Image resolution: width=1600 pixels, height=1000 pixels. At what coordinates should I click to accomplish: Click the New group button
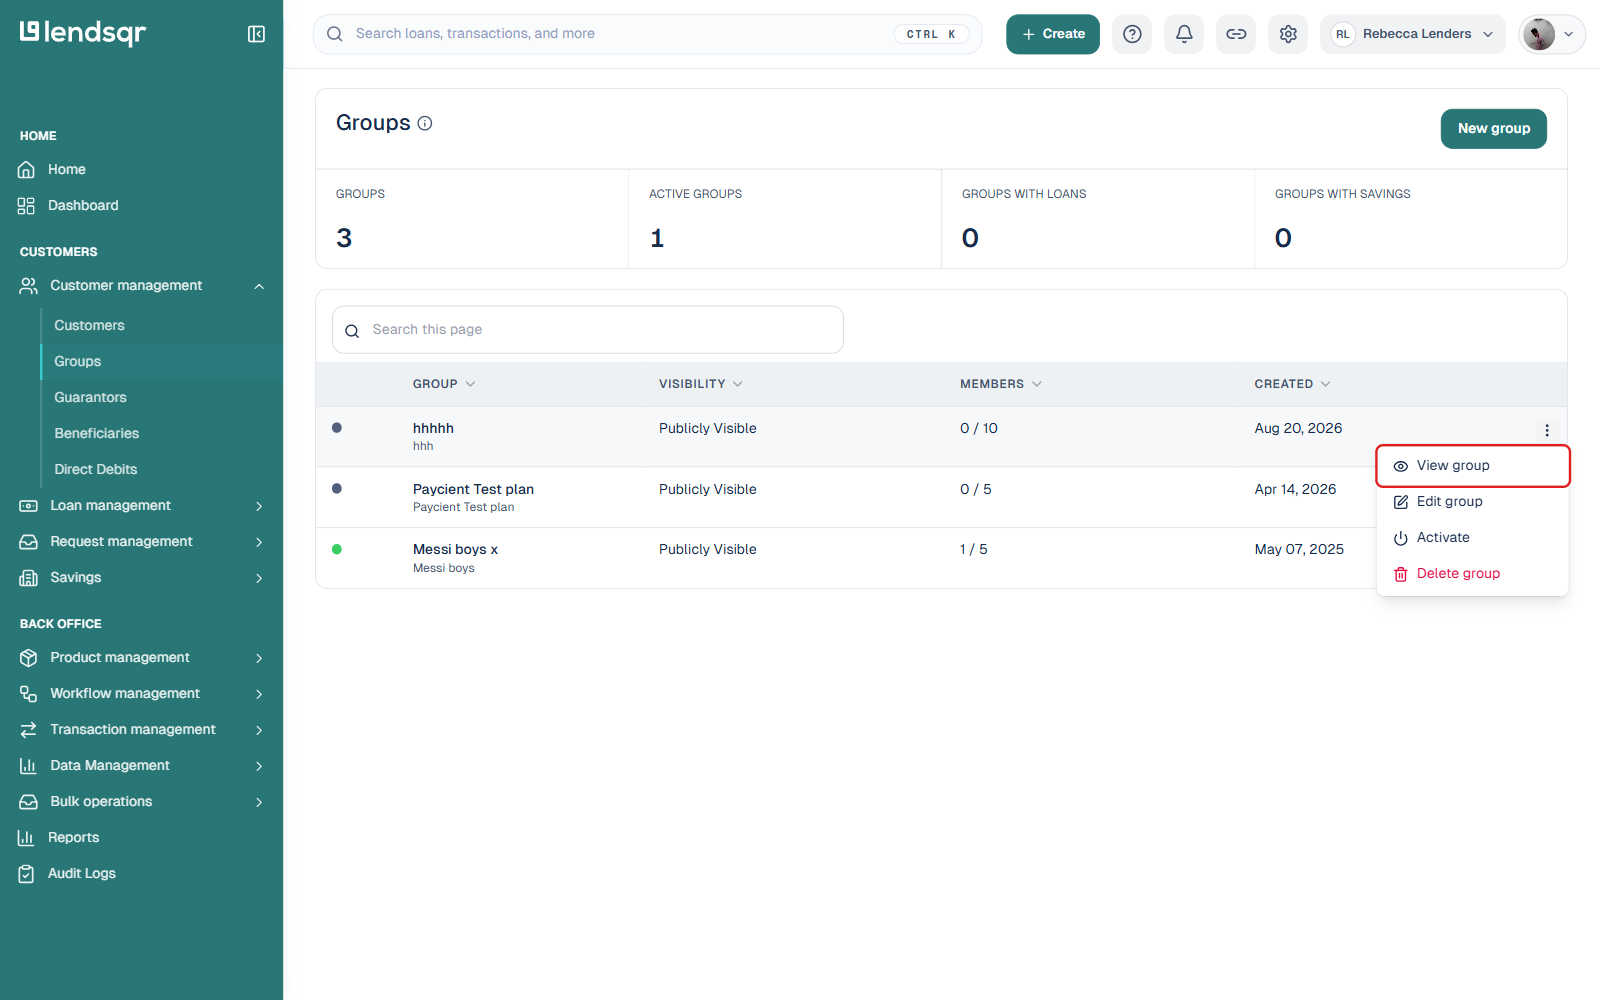coord(1494,129)
